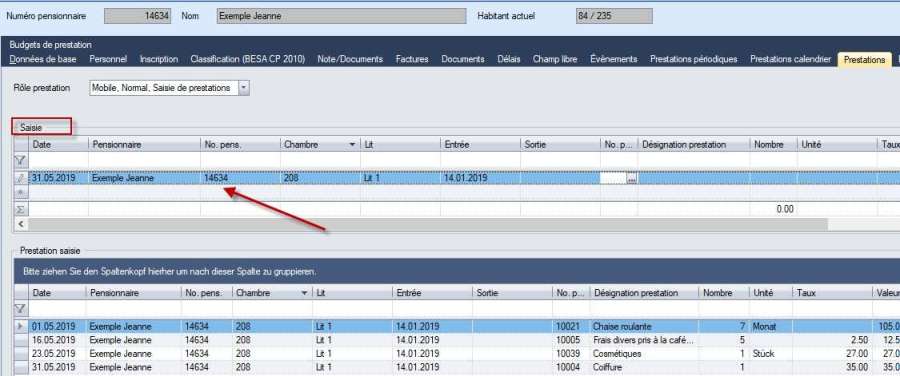Click the Lit header in Saisie grid
This screenshot has height=376, width=900.
(400, 145)
